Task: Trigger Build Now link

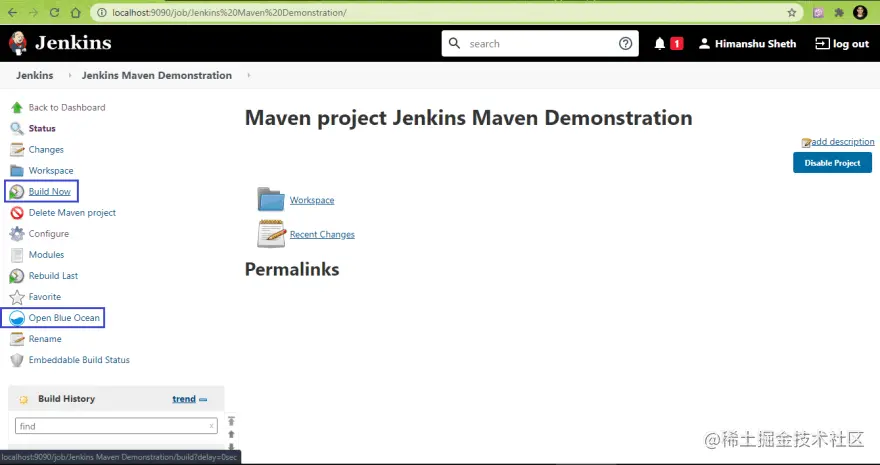Action: pos(49,191)
